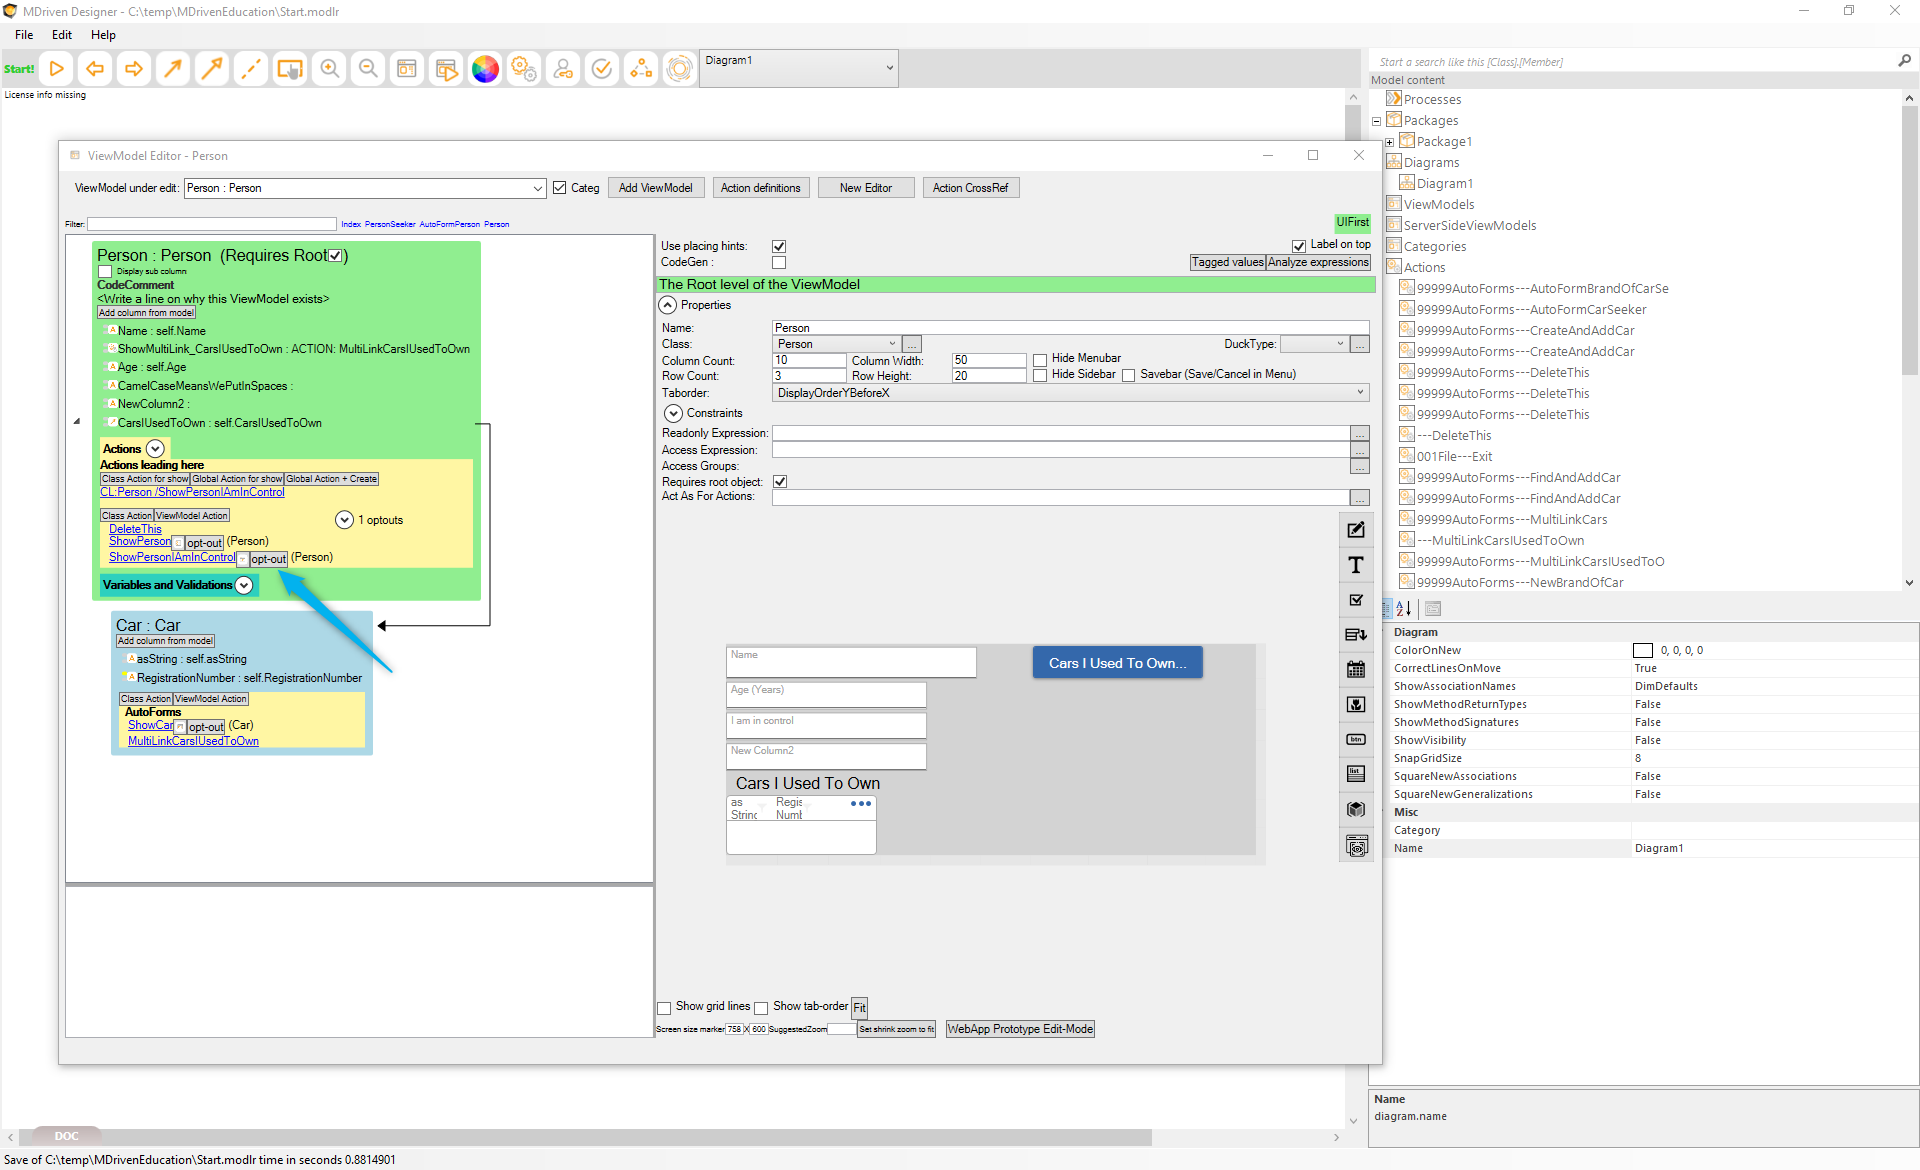Click the orange play arrow icon
The image size is (1920, 1170).
coord(57,69)
